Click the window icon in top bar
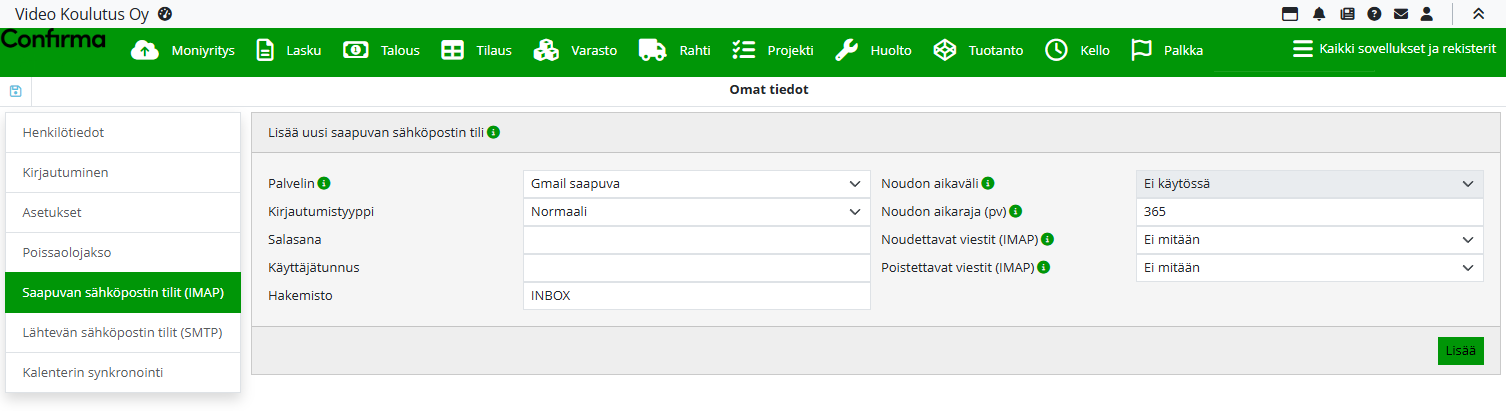The width and height of the screenshot is (1506, 411). (1290, 14)
